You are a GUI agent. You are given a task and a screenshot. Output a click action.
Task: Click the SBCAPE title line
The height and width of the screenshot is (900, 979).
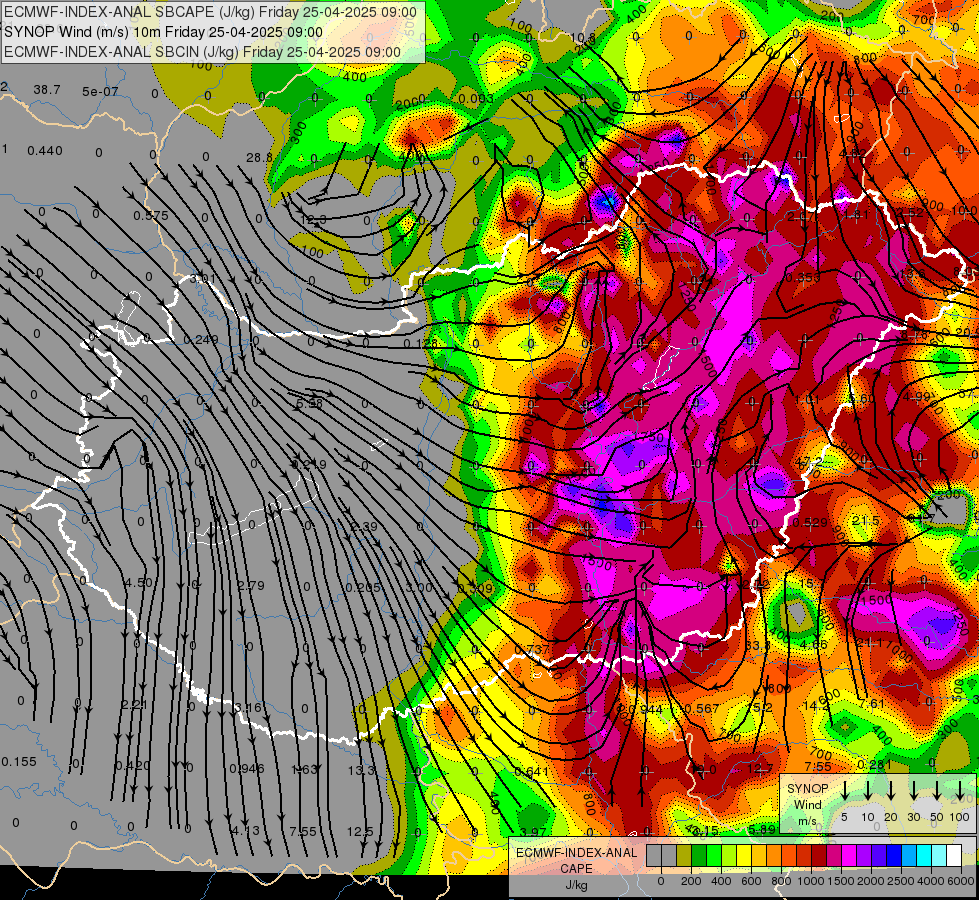210,12
